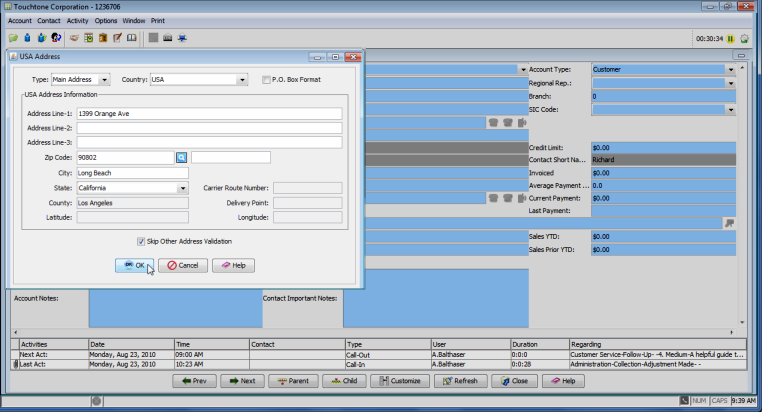Viewport: 762px width, 412px height.
Task: Open the Activity menu
Action: click(77, 21)
